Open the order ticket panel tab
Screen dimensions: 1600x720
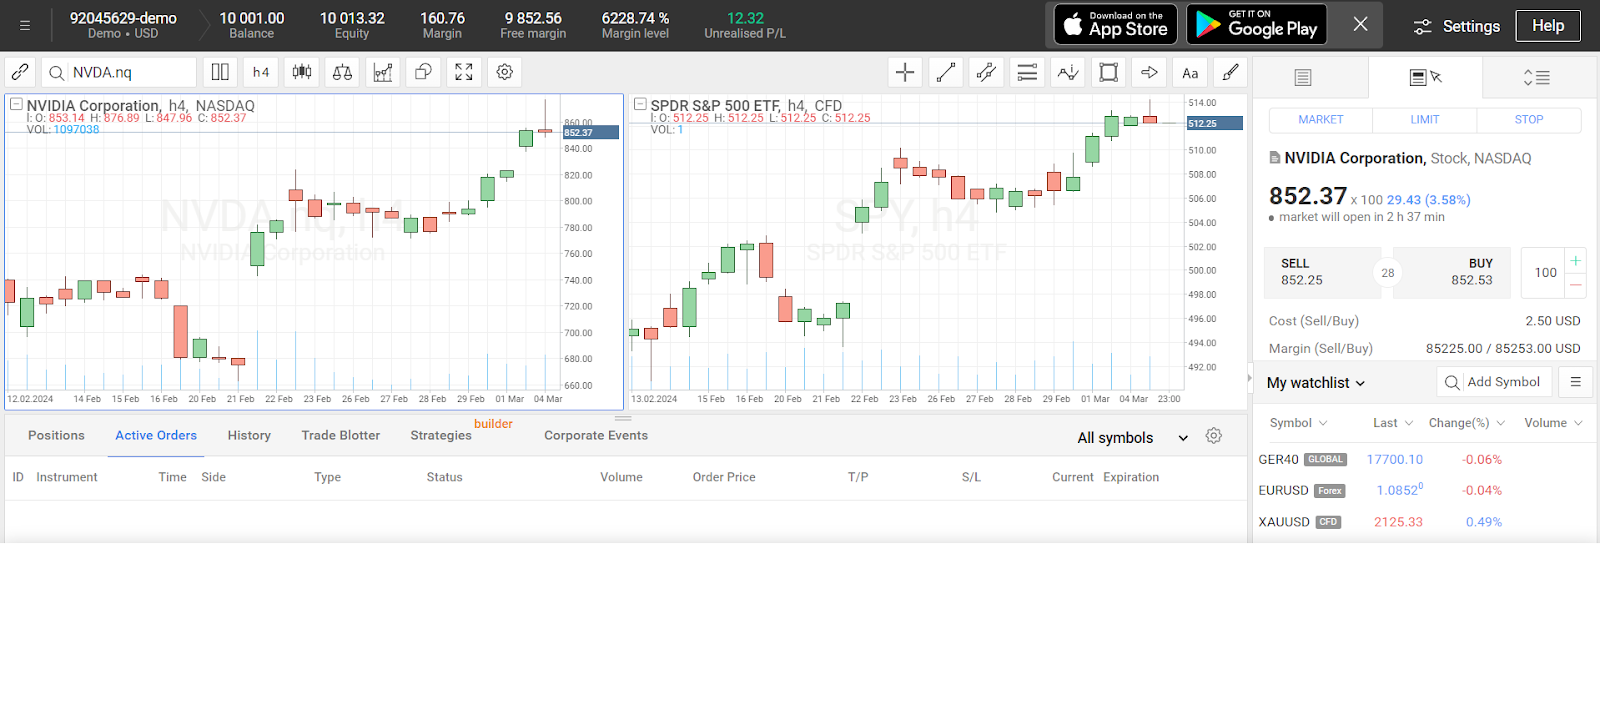click(1425, 77)
